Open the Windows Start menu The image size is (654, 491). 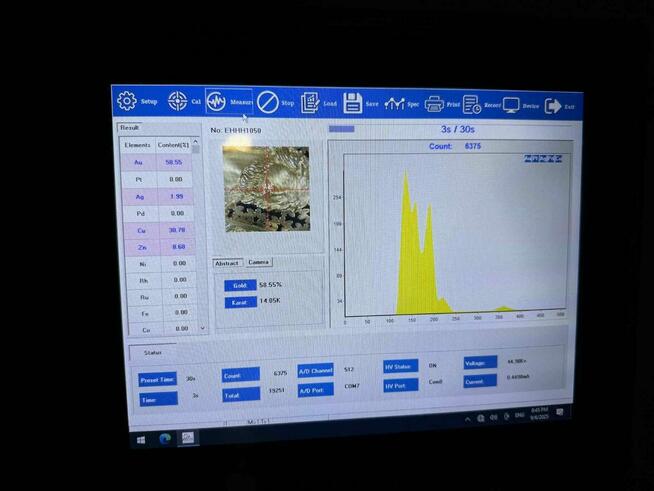(141, 439)
